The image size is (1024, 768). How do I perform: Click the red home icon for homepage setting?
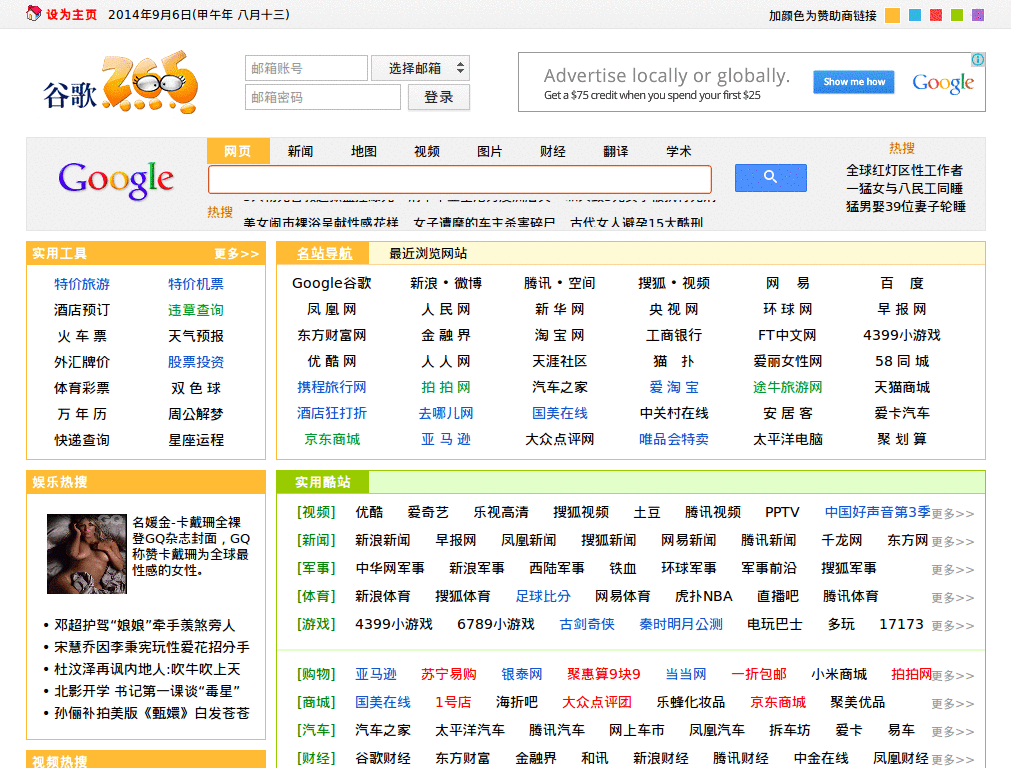33,13
